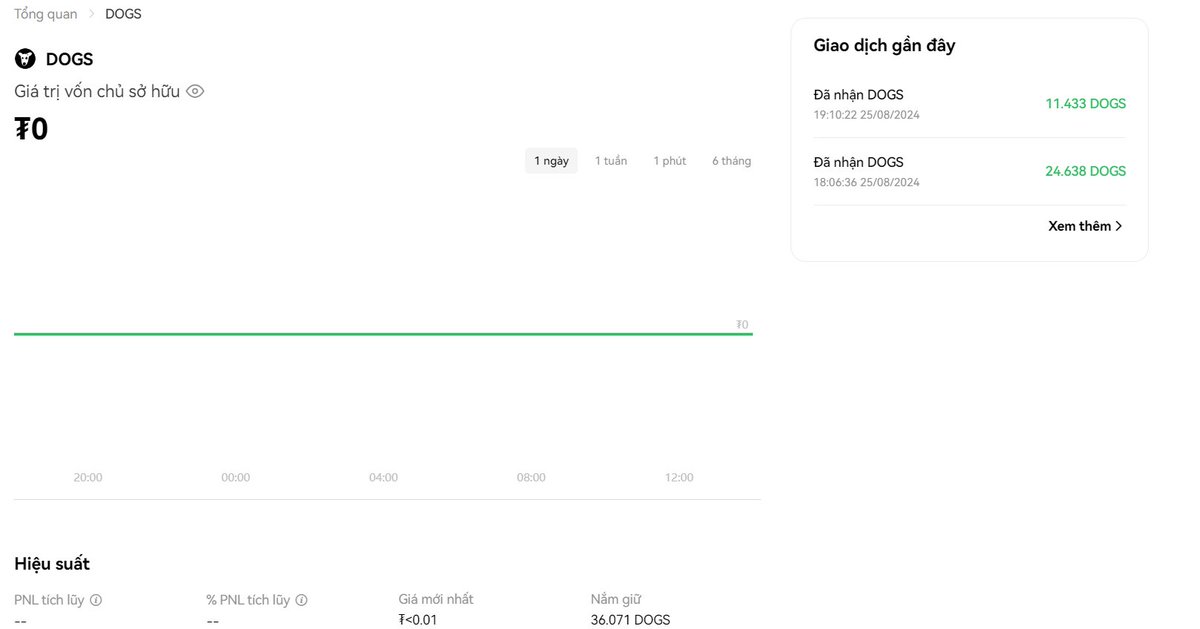Switch chart to 1 phút range
Screen dimensions: 1200x629
point(670,161)
